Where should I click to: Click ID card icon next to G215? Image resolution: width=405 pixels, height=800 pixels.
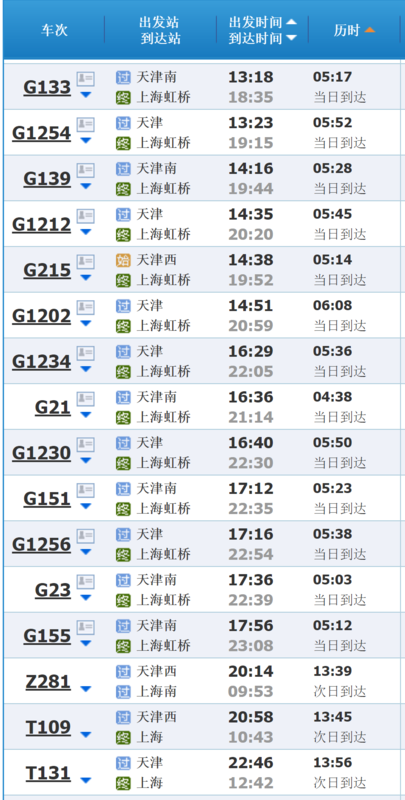point(86,262)
